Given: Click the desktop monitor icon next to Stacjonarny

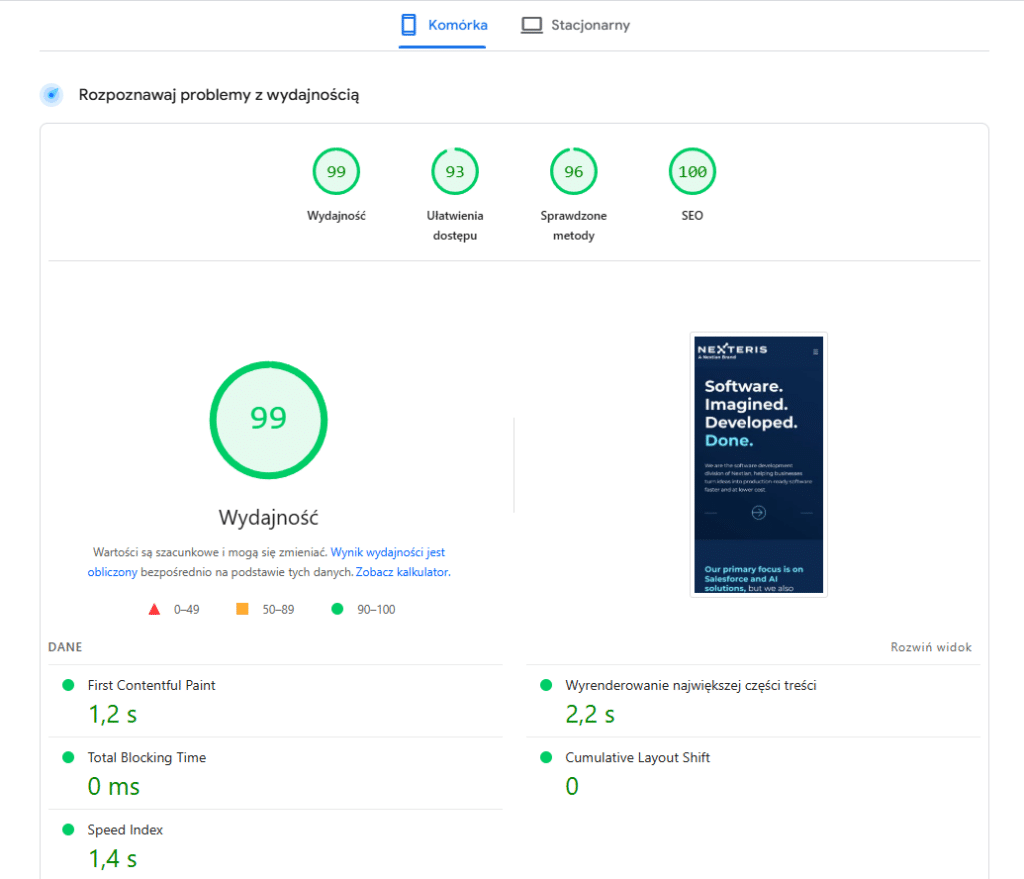Looking at the screenshot, I should (x=531, y=24).
